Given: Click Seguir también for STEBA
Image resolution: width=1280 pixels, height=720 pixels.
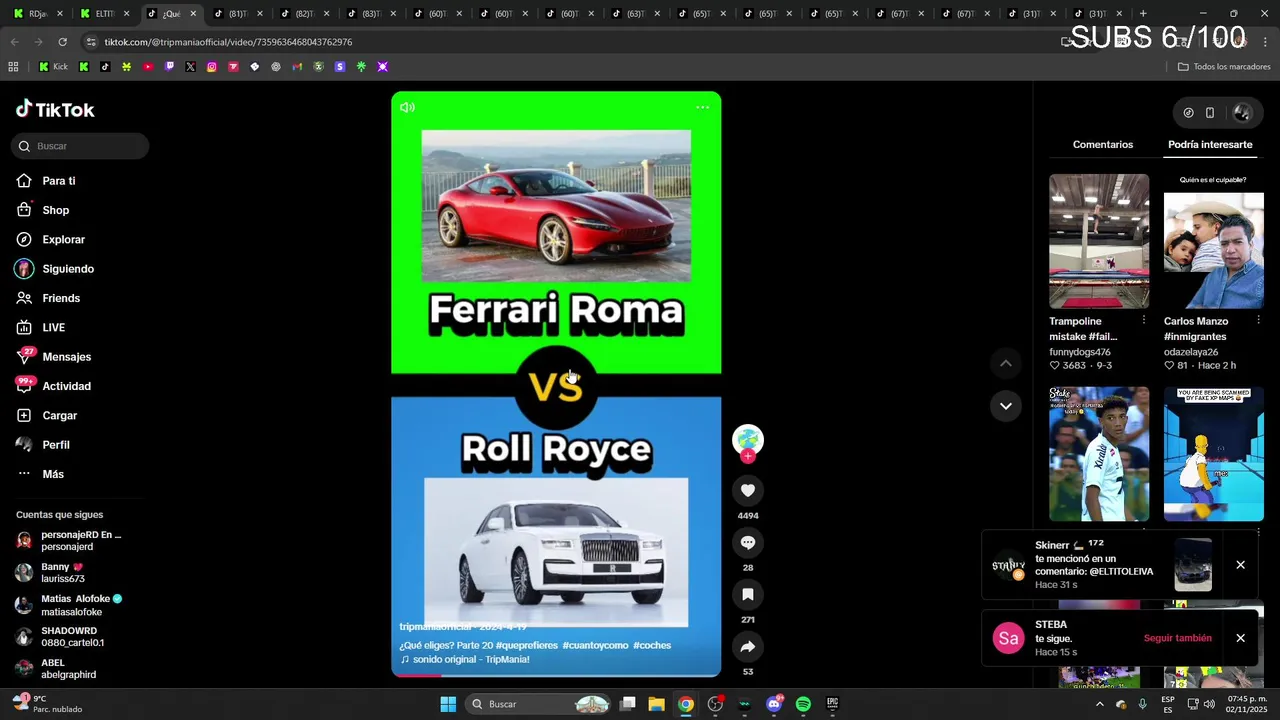Looking at the screenshot, I should point(1177,638).
